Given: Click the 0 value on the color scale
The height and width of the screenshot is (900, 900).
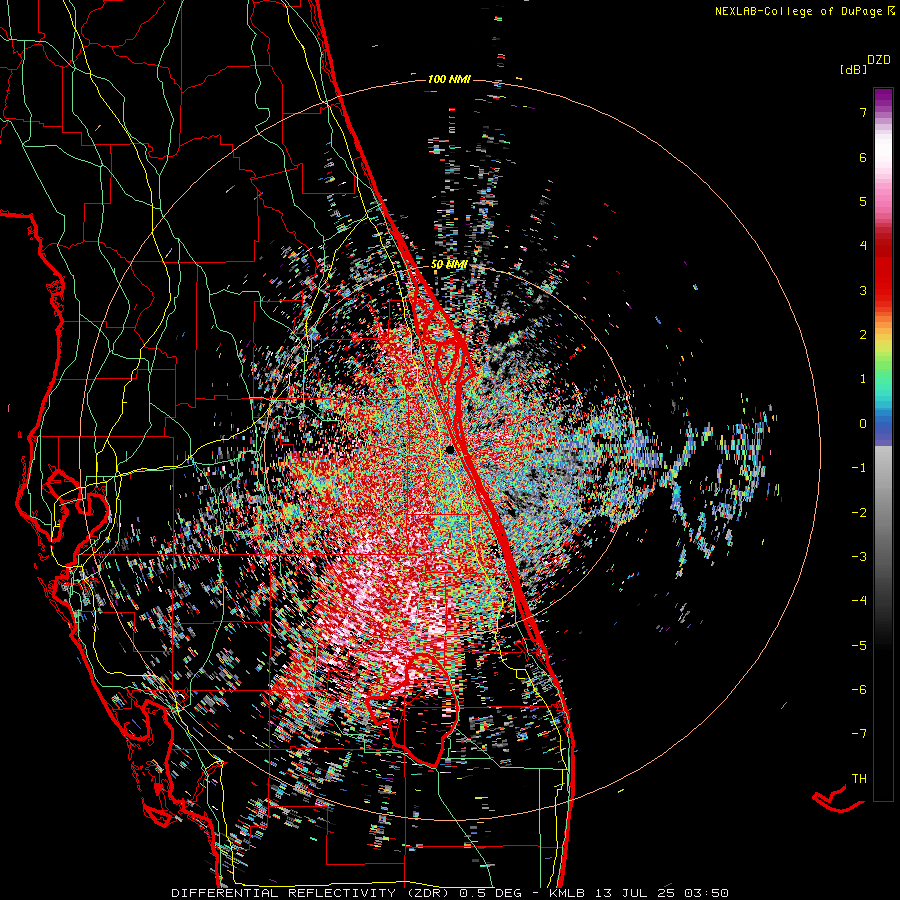Looking at the screenshot, I should click(x=863, y=424).
